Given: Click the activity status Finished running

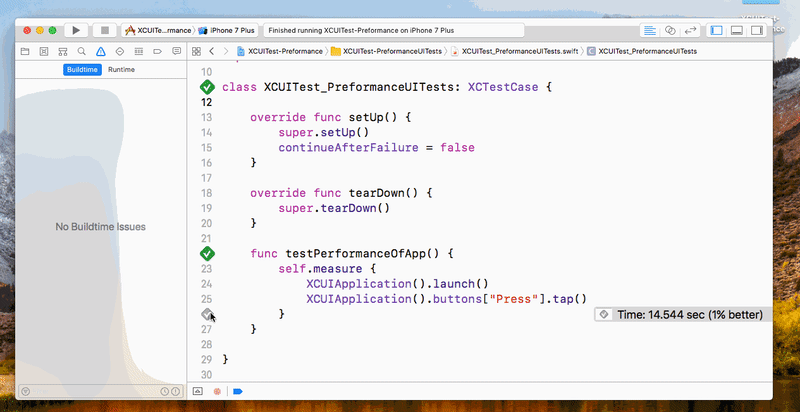Looking at the screenshot, I should pos(393,31).
